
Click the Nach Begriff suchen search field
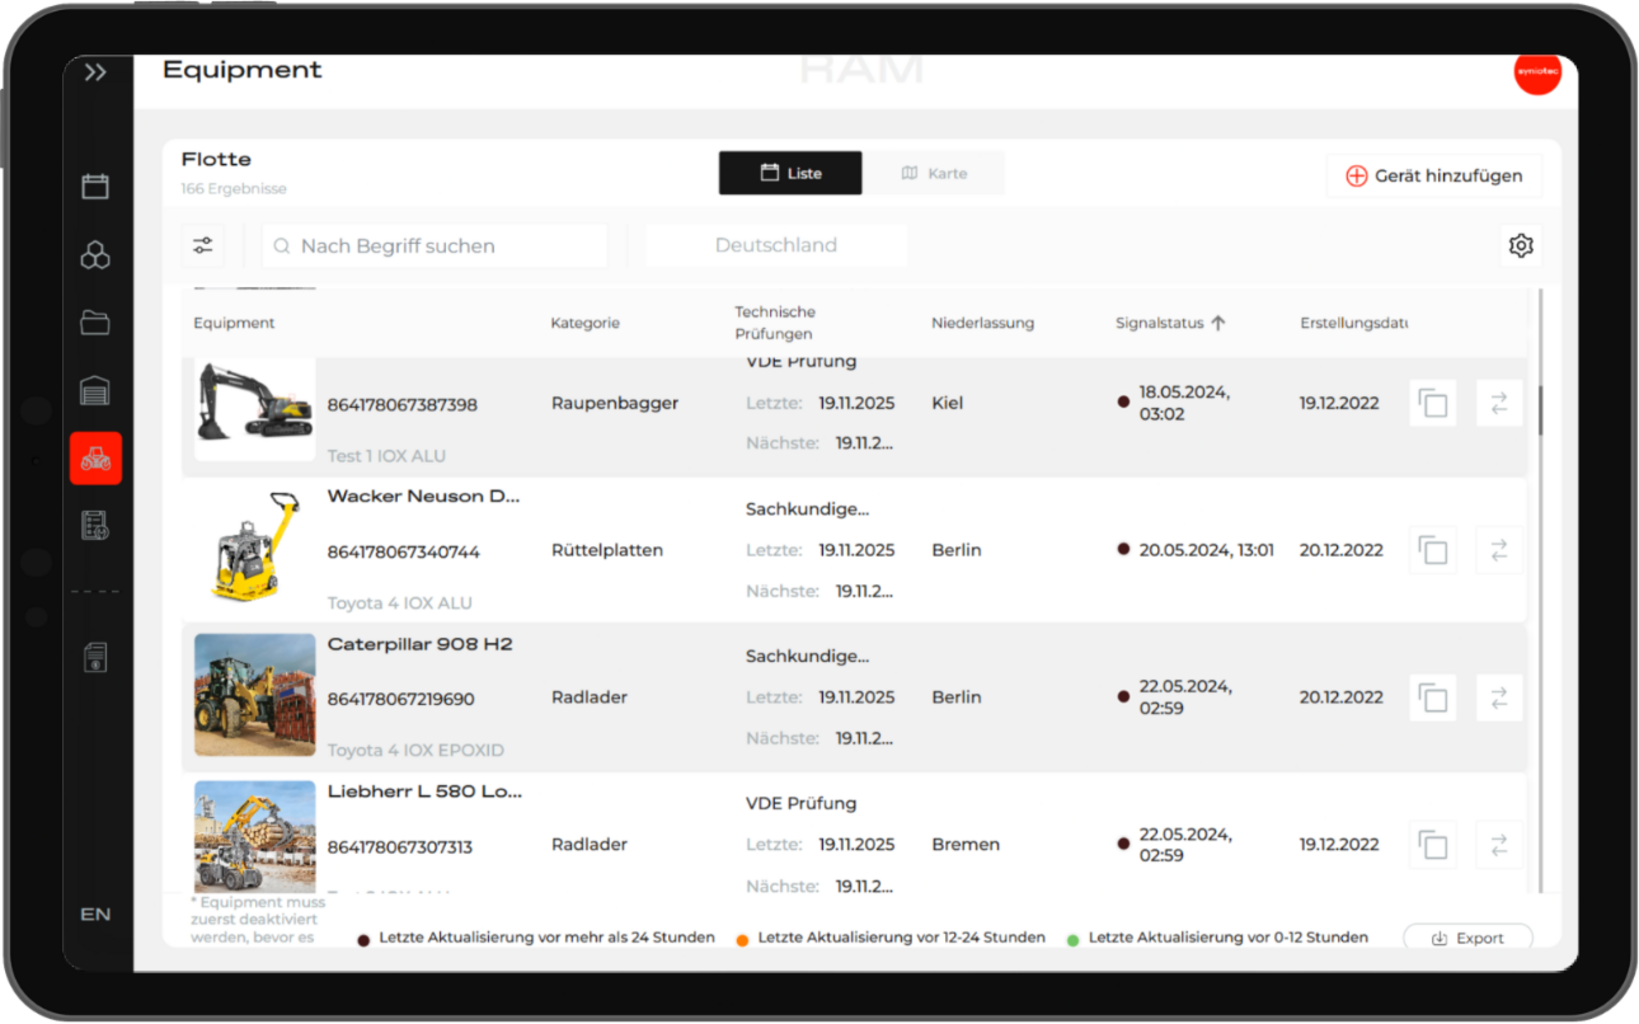[435, 246]
